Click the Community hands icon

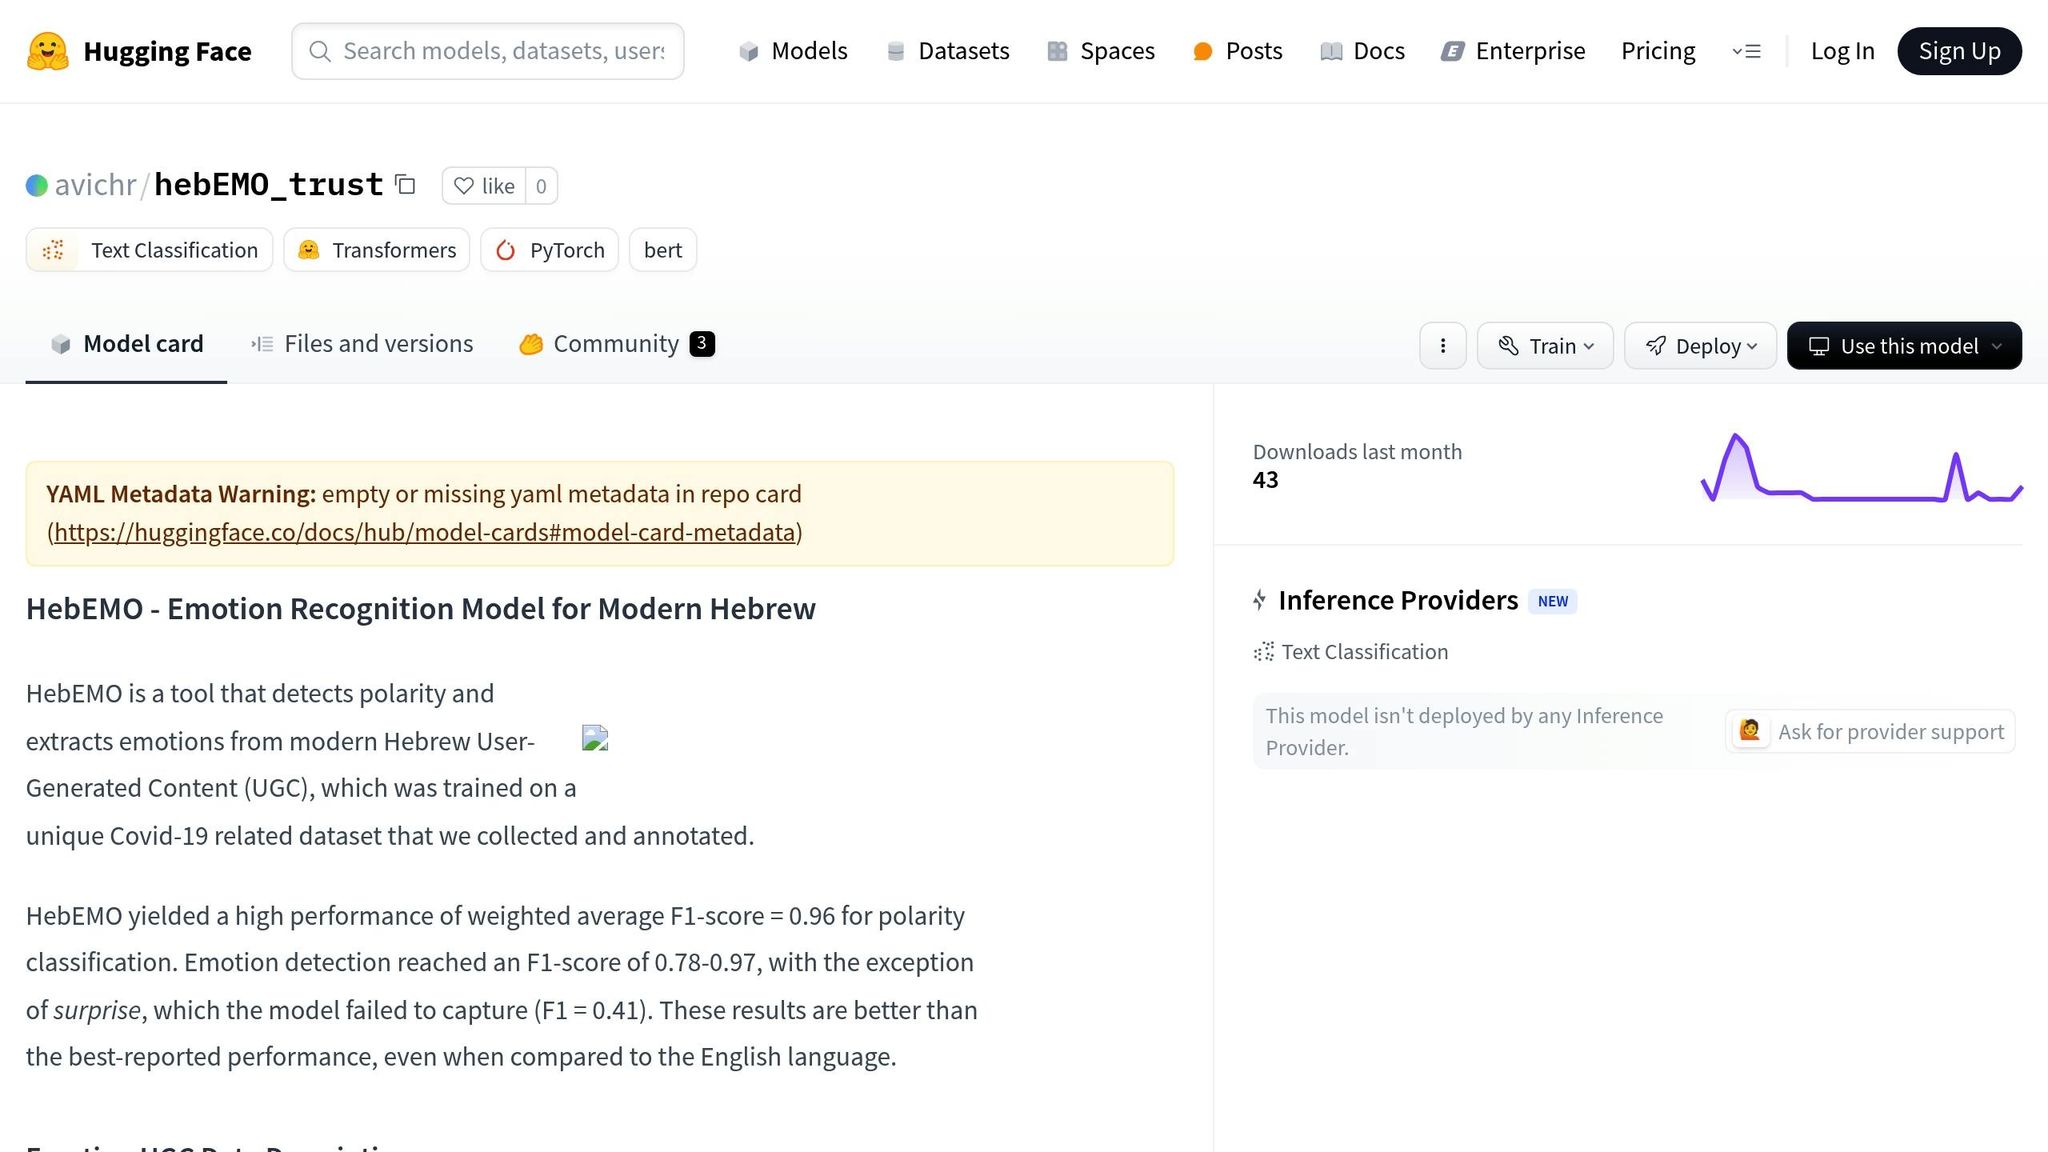(531, 344)
